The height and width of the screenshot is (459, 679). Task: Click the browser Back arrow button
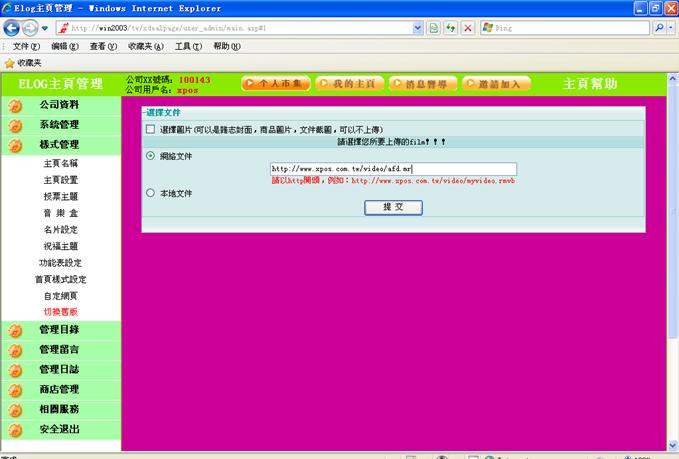pyautogui.click(x=13, y=28)
